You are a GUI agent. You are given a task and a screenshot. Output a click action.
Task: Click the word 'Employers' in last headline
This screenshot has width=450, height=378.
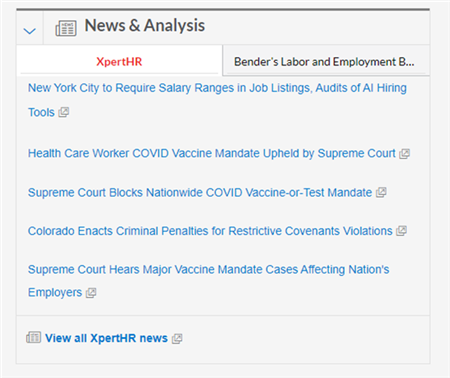tap(55, 292)
